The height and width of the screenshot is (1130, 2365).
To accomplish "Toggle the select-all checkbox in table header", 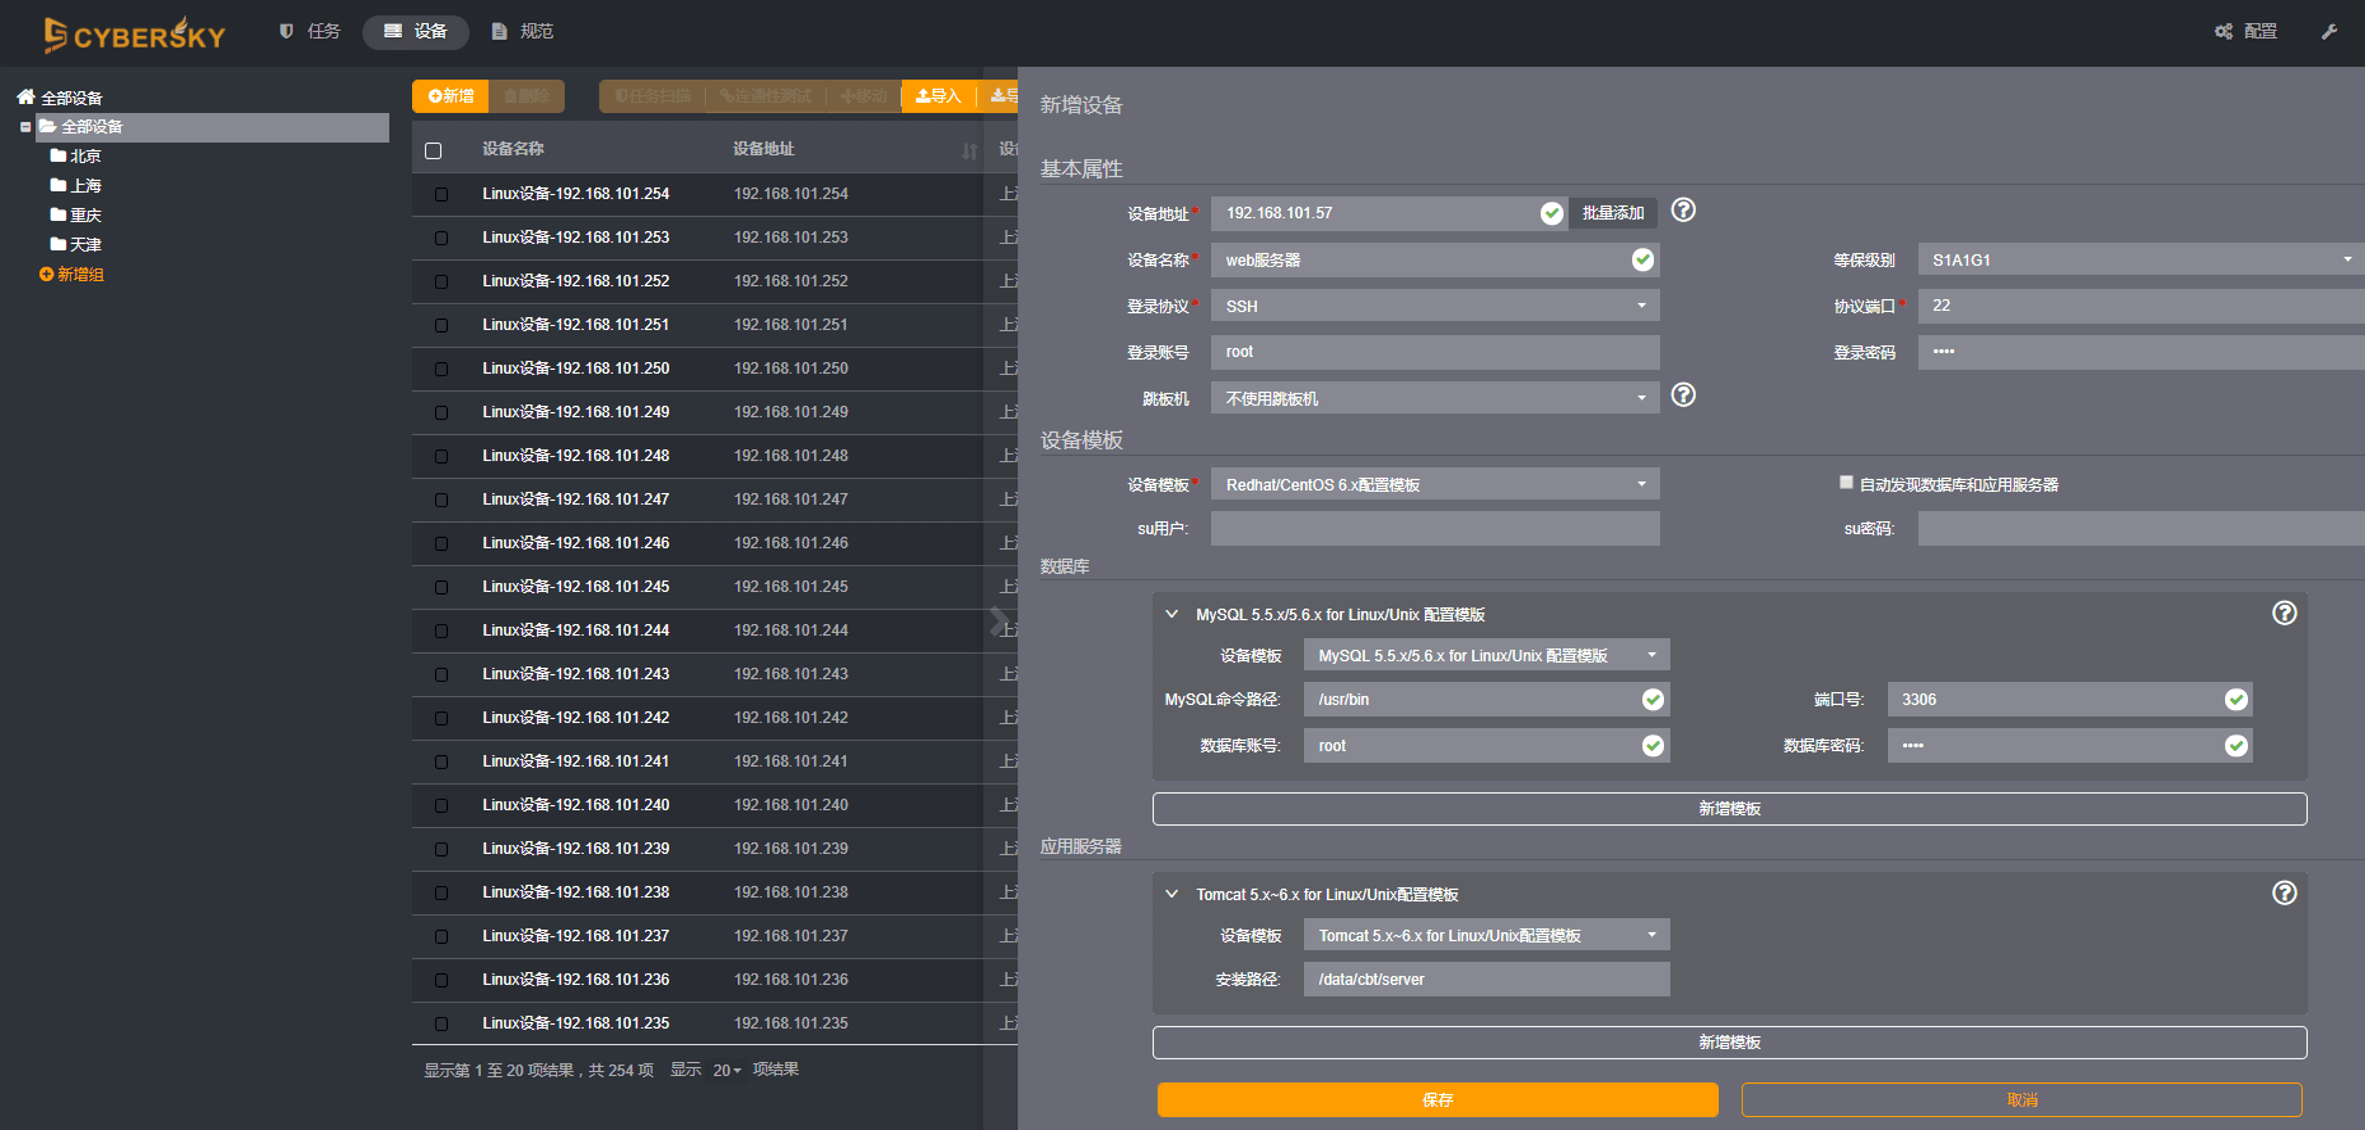I will click(x=433, y=150).
